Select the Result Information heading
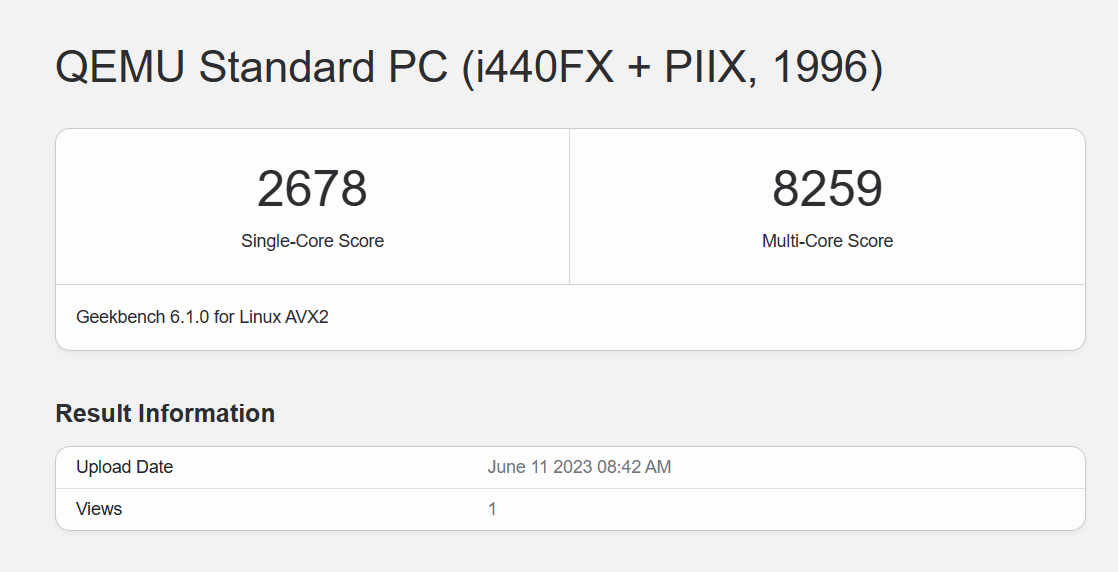This screenshot has height=572, width=1118. (165, 413)
